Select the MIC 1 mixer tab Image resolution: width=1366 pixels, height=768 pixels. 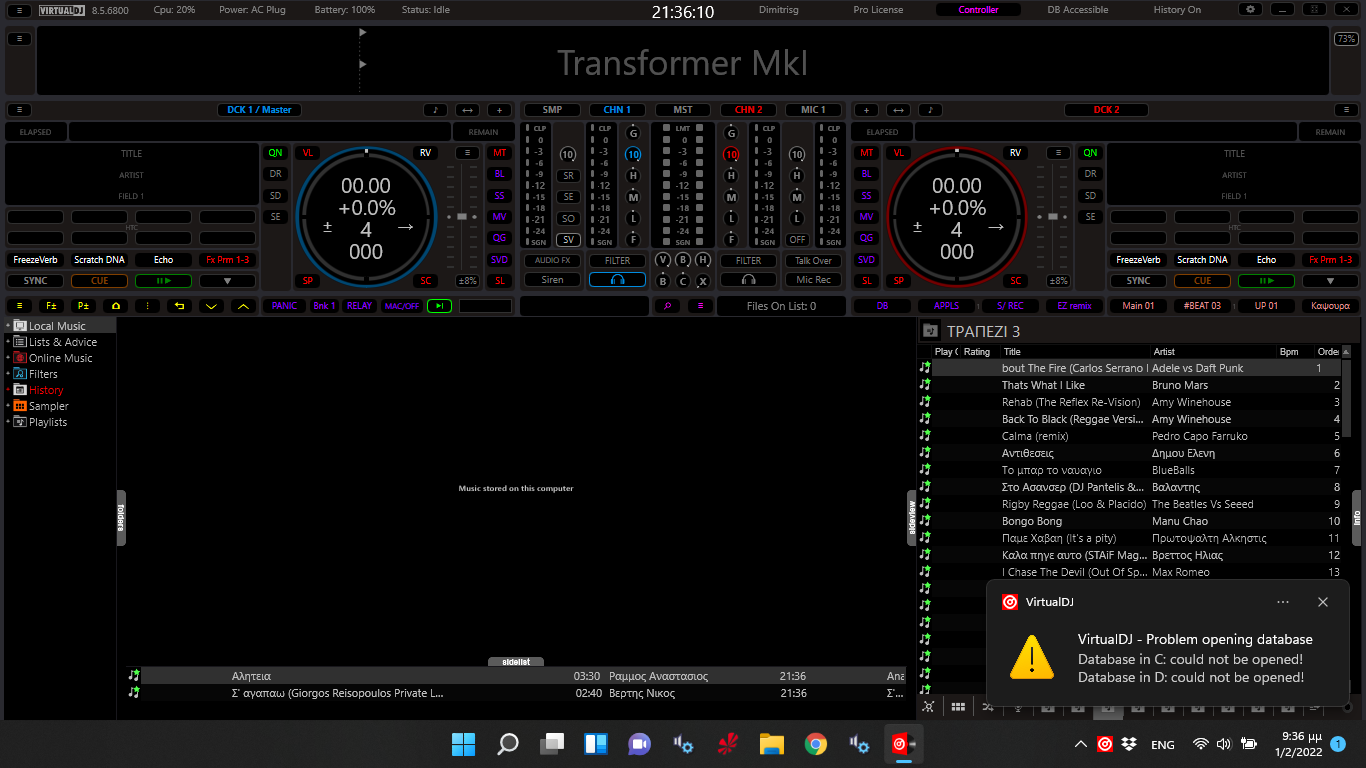pyautogui.click(x=814, y=110)
